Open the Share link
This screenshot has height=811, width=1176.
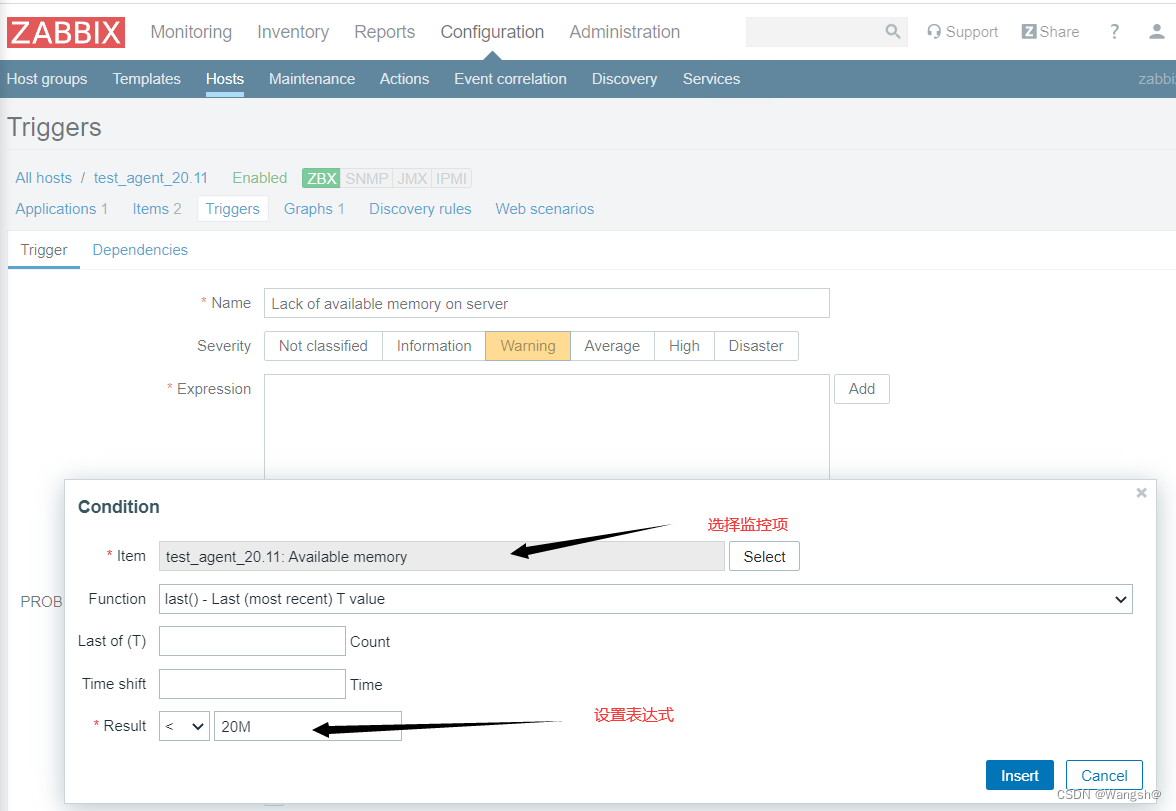click(x=1050, y=32)
